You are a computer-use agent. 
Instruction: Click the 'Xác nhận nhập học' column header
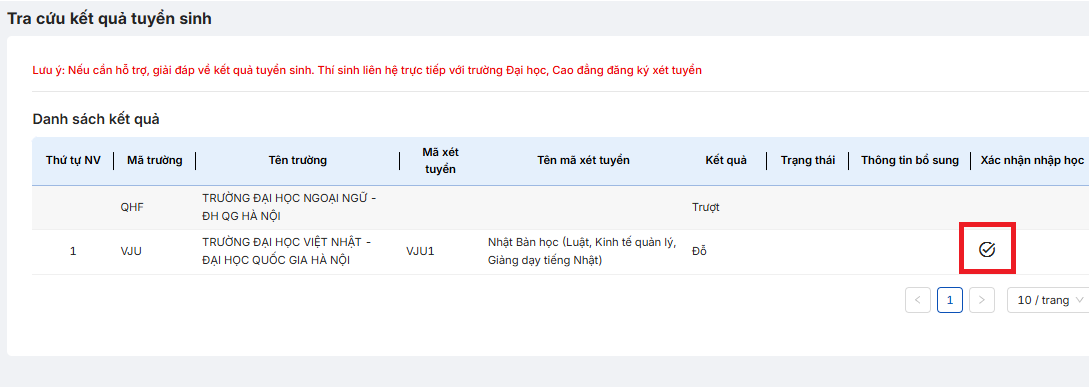pyautogui.click(x=1032, y=160)
